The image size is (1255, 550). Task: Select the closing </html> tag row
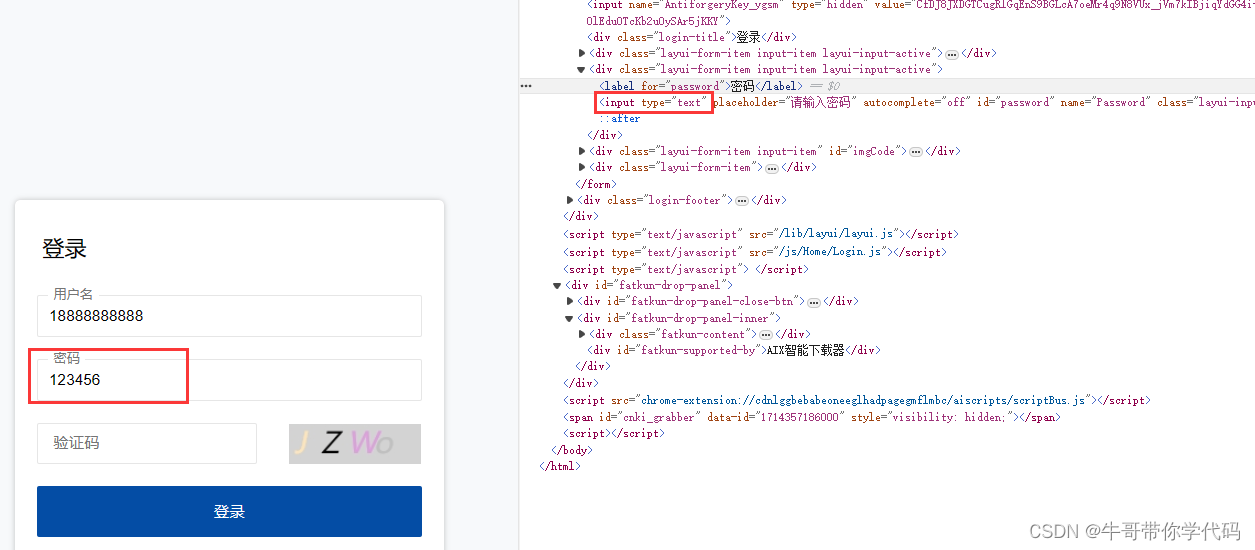[886, 466]
